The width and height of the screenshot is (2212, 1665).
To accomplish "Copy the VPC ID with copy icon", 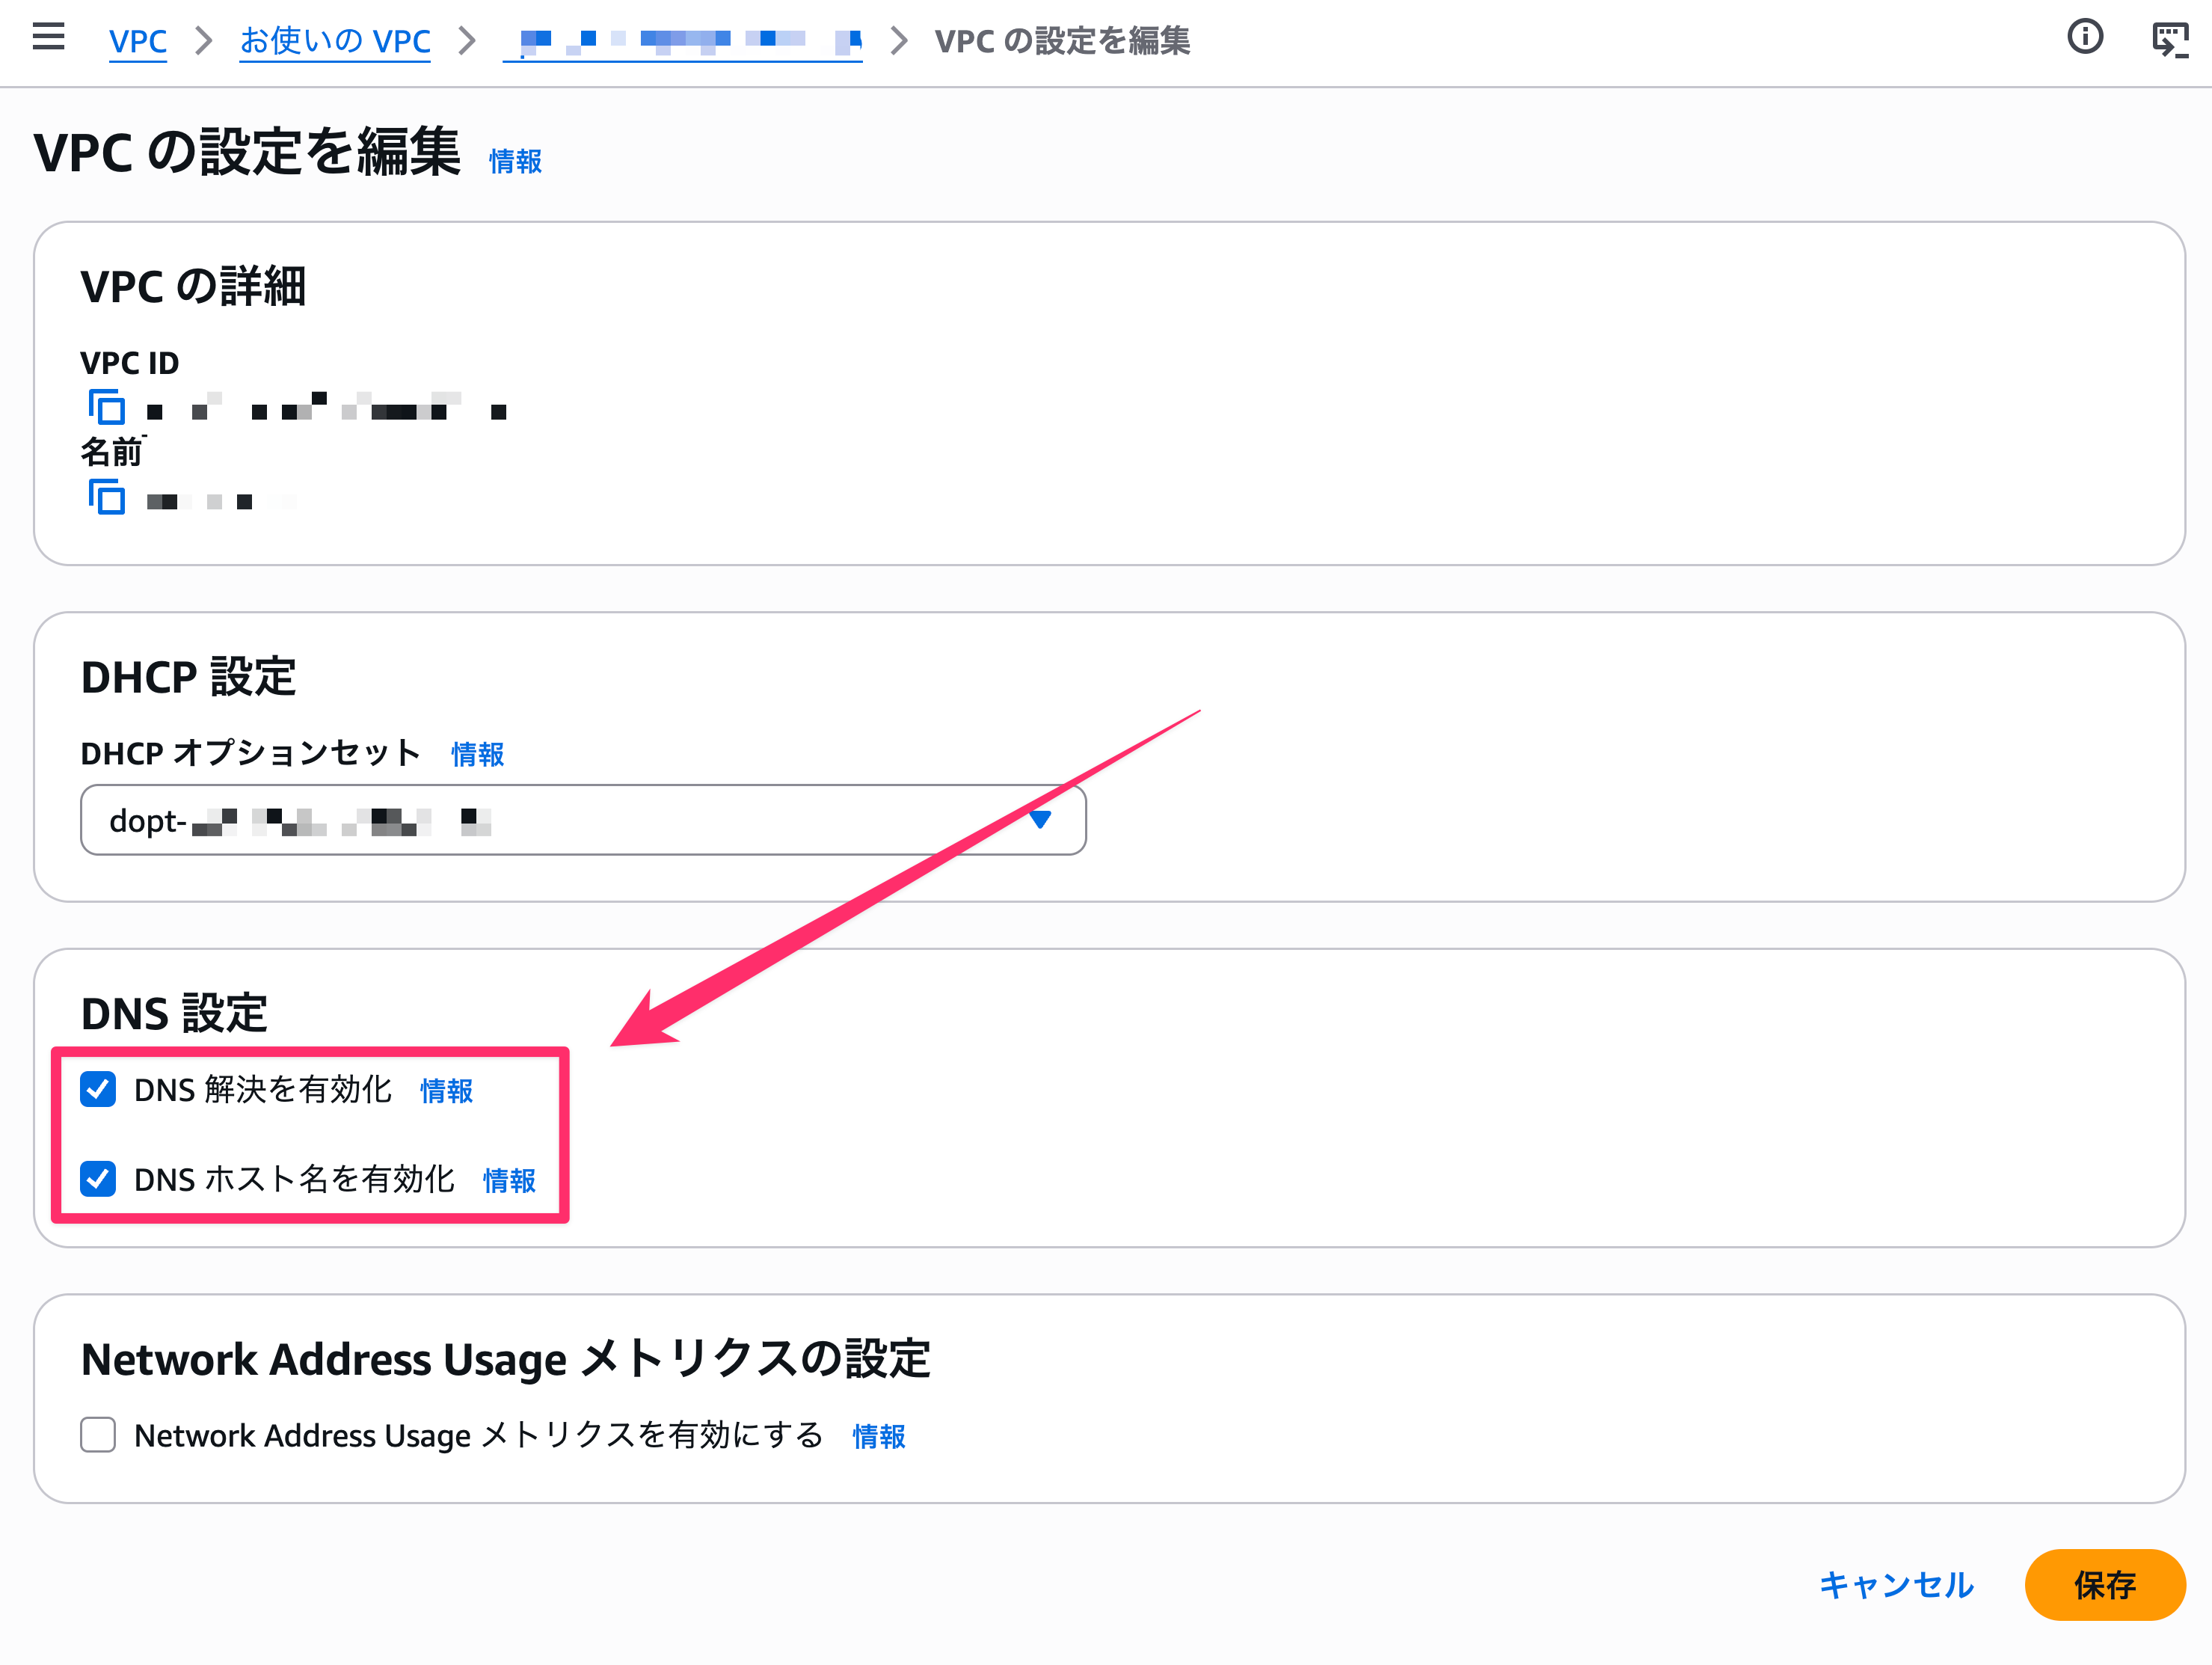I will point(106,408).
